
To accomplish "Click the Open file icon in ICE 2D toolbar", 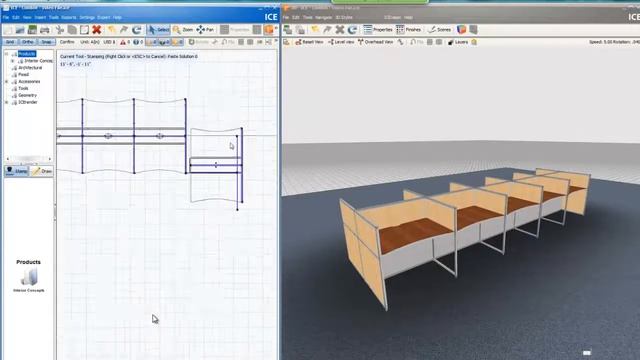I will click(x=20, y=30).
